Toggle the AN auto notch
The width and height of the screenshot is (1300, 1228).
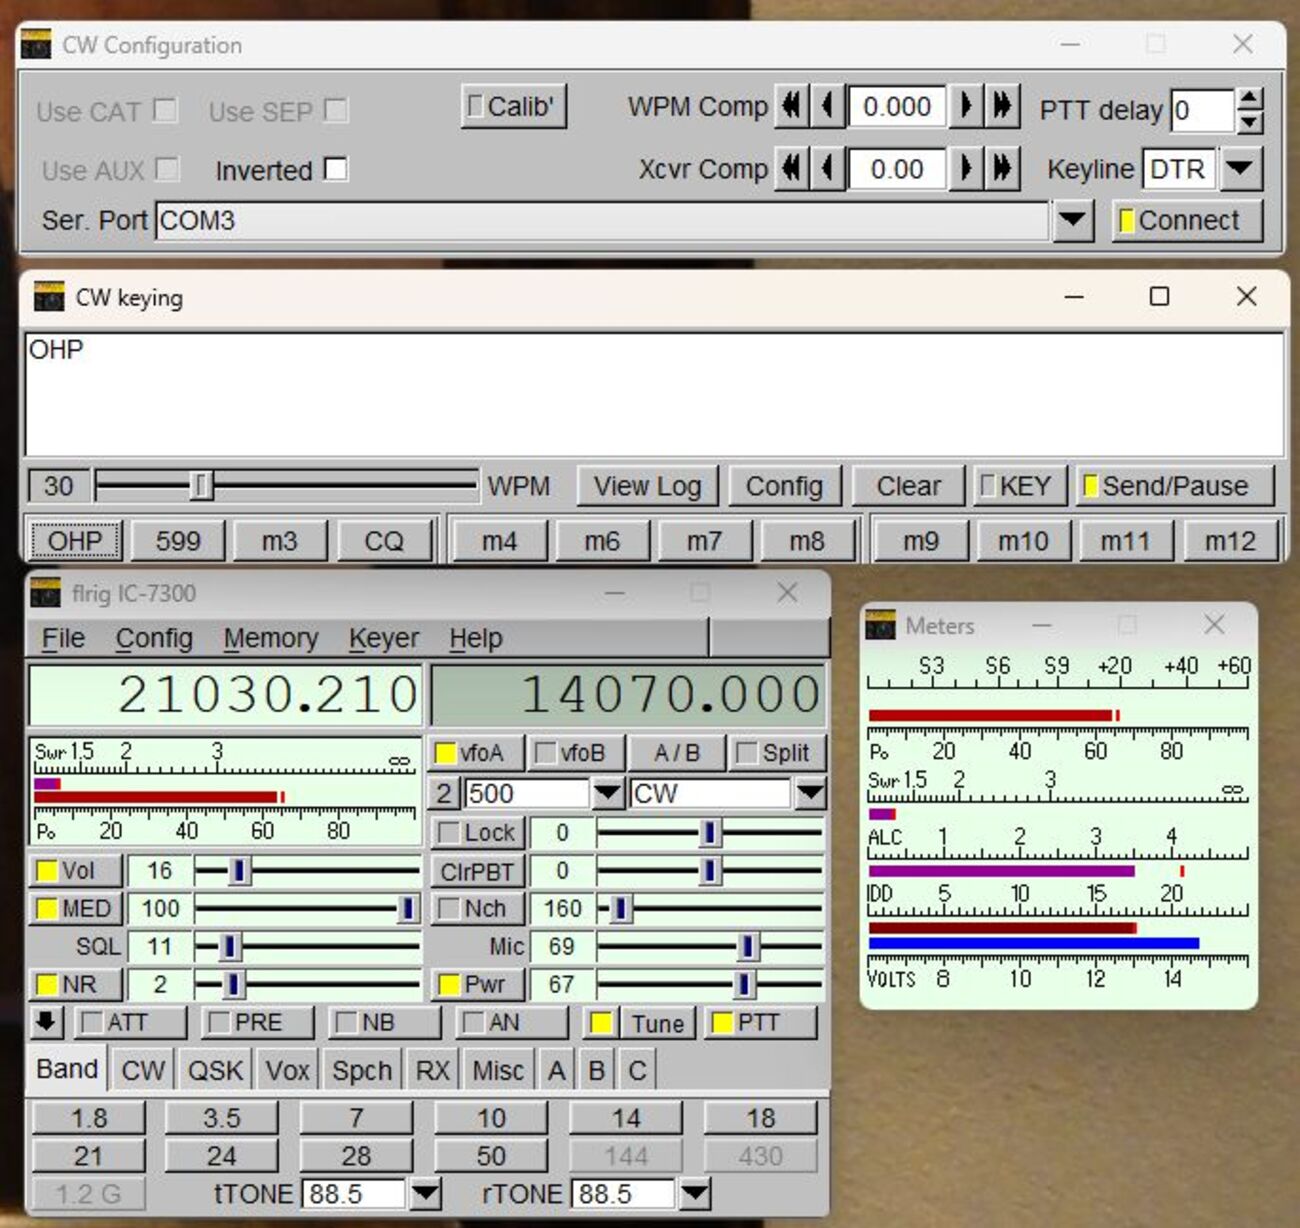coord(512,1022)
